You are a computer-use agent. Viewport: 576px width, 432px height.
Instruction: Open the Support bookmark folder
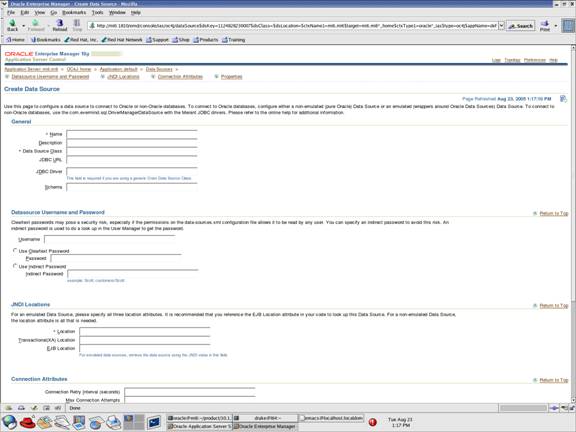[x=158, y=40]
